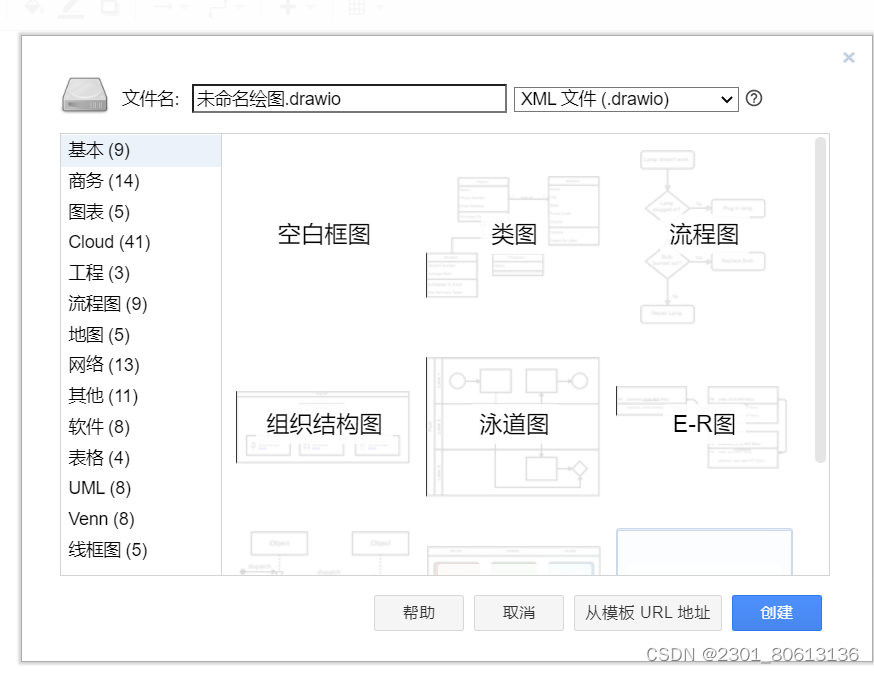Screen dimensions: 874x673
Task: Select the 流程图 flowchart template
Action: pyautogui.click(x=704, y=234)
